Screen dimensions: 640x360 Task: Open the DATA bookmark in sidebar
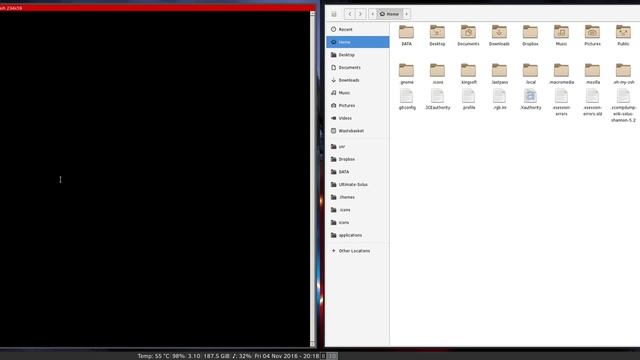pos(358,172)
